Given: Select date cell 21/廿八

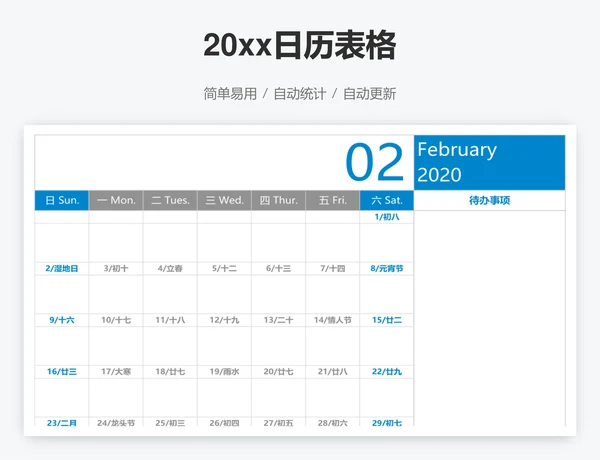Looking at the screenshot, I should pos(333,372).
